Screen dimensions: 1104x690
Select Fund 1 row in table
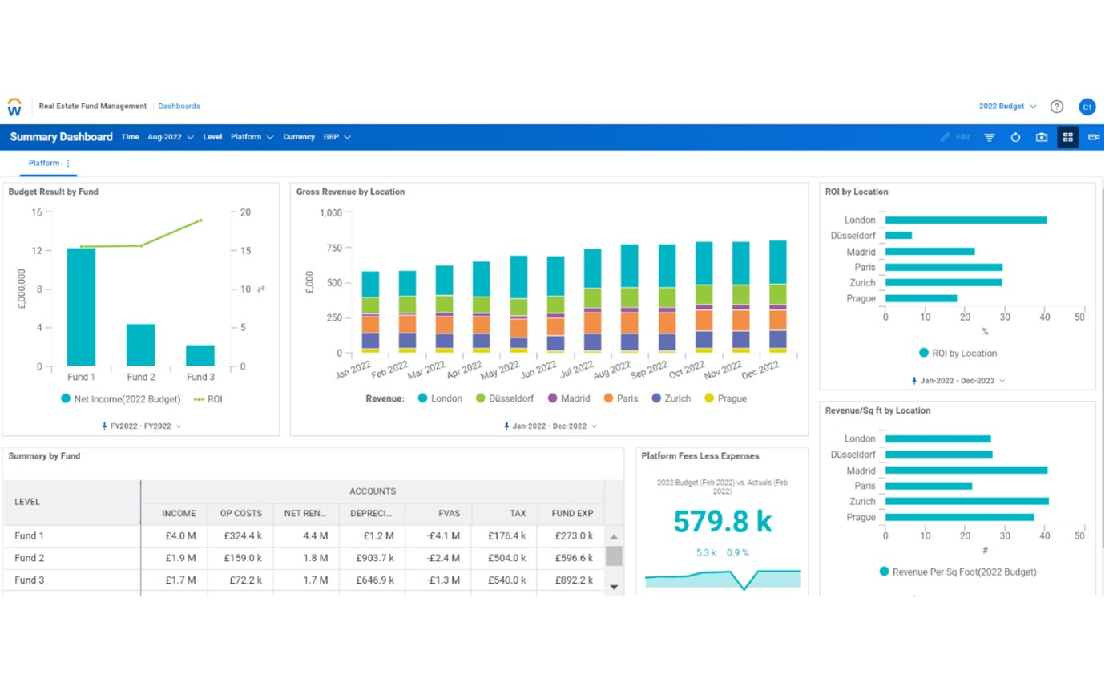pos(303,536)
